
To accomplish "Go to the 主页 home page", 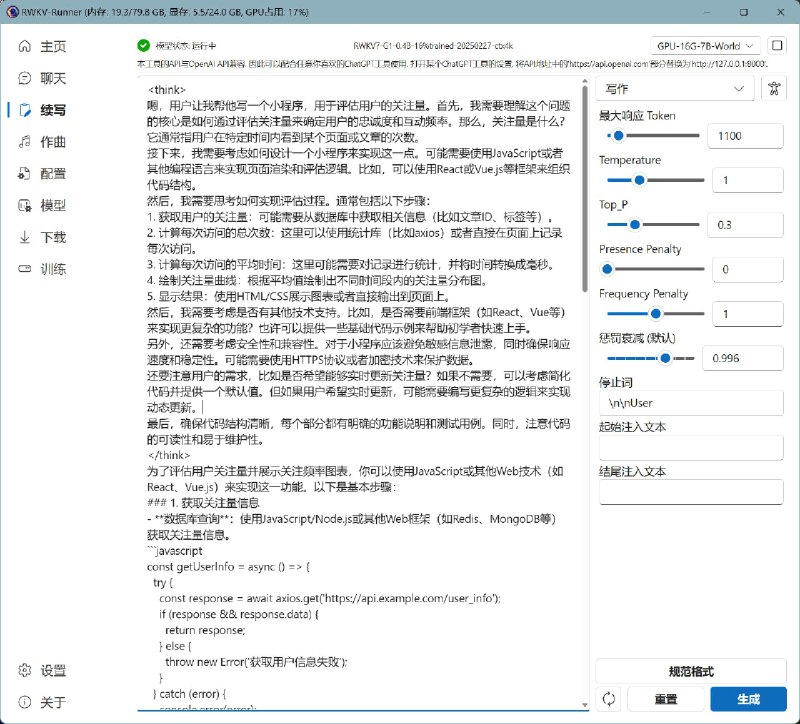I will [x=43, y=46].
